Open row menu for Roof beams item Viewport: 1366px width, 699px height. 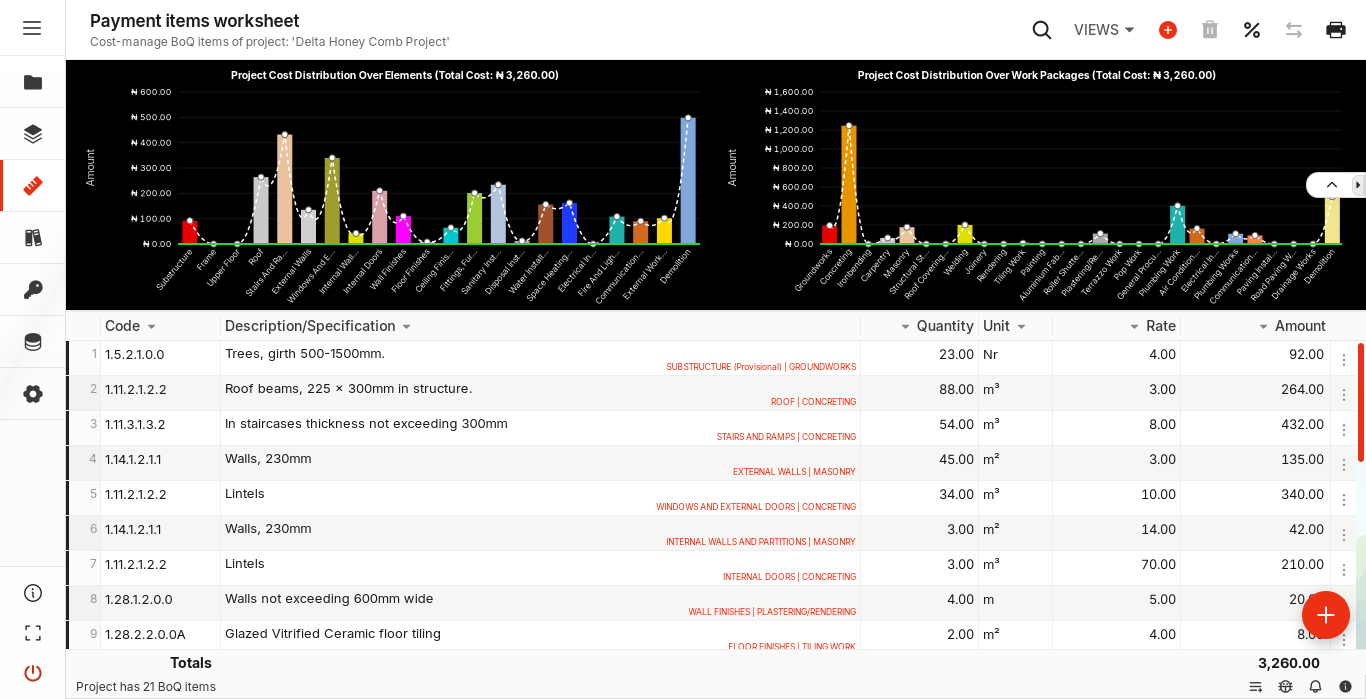[1344, 394]
